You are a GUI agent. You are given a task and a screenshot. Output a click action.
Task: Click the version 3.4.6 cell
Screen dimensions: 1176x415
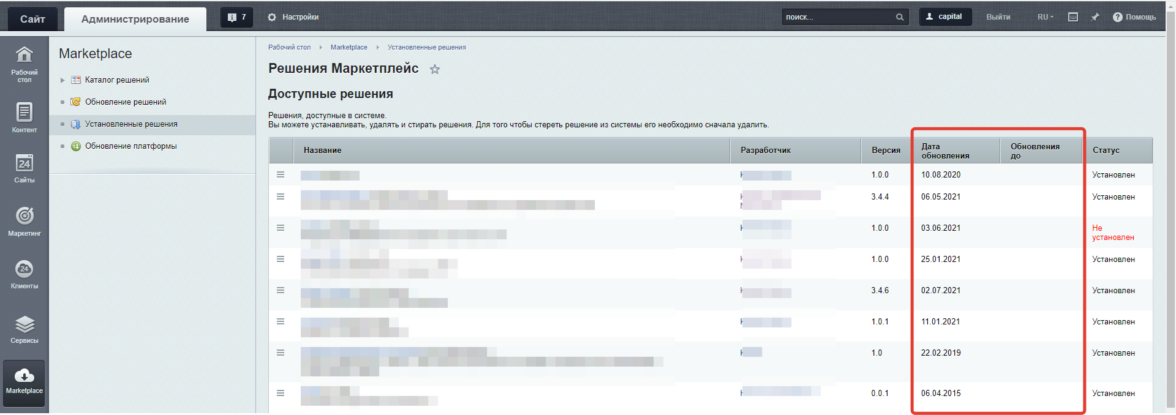[x=880, y=290]
